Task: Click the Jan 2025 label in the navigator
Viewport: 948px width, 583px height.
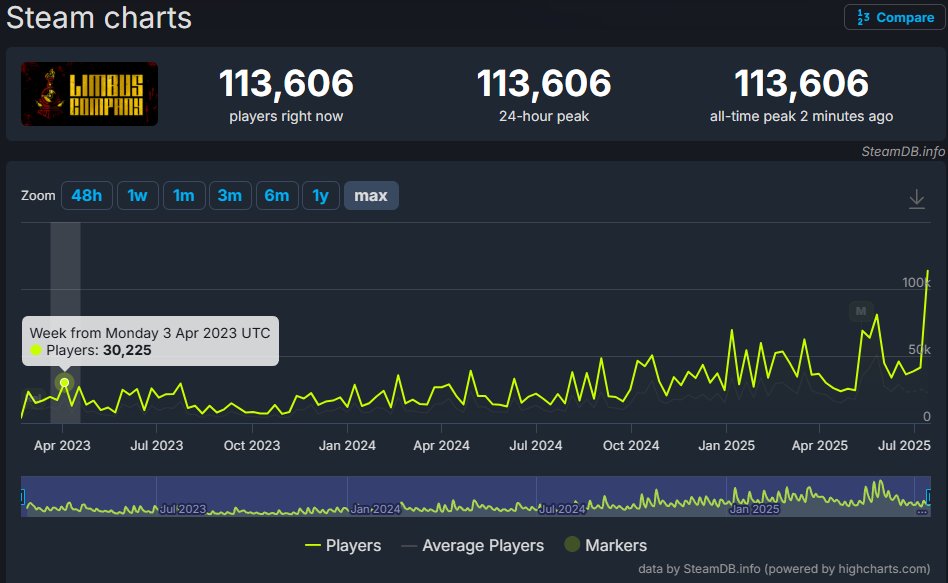Action: (755, 509)
